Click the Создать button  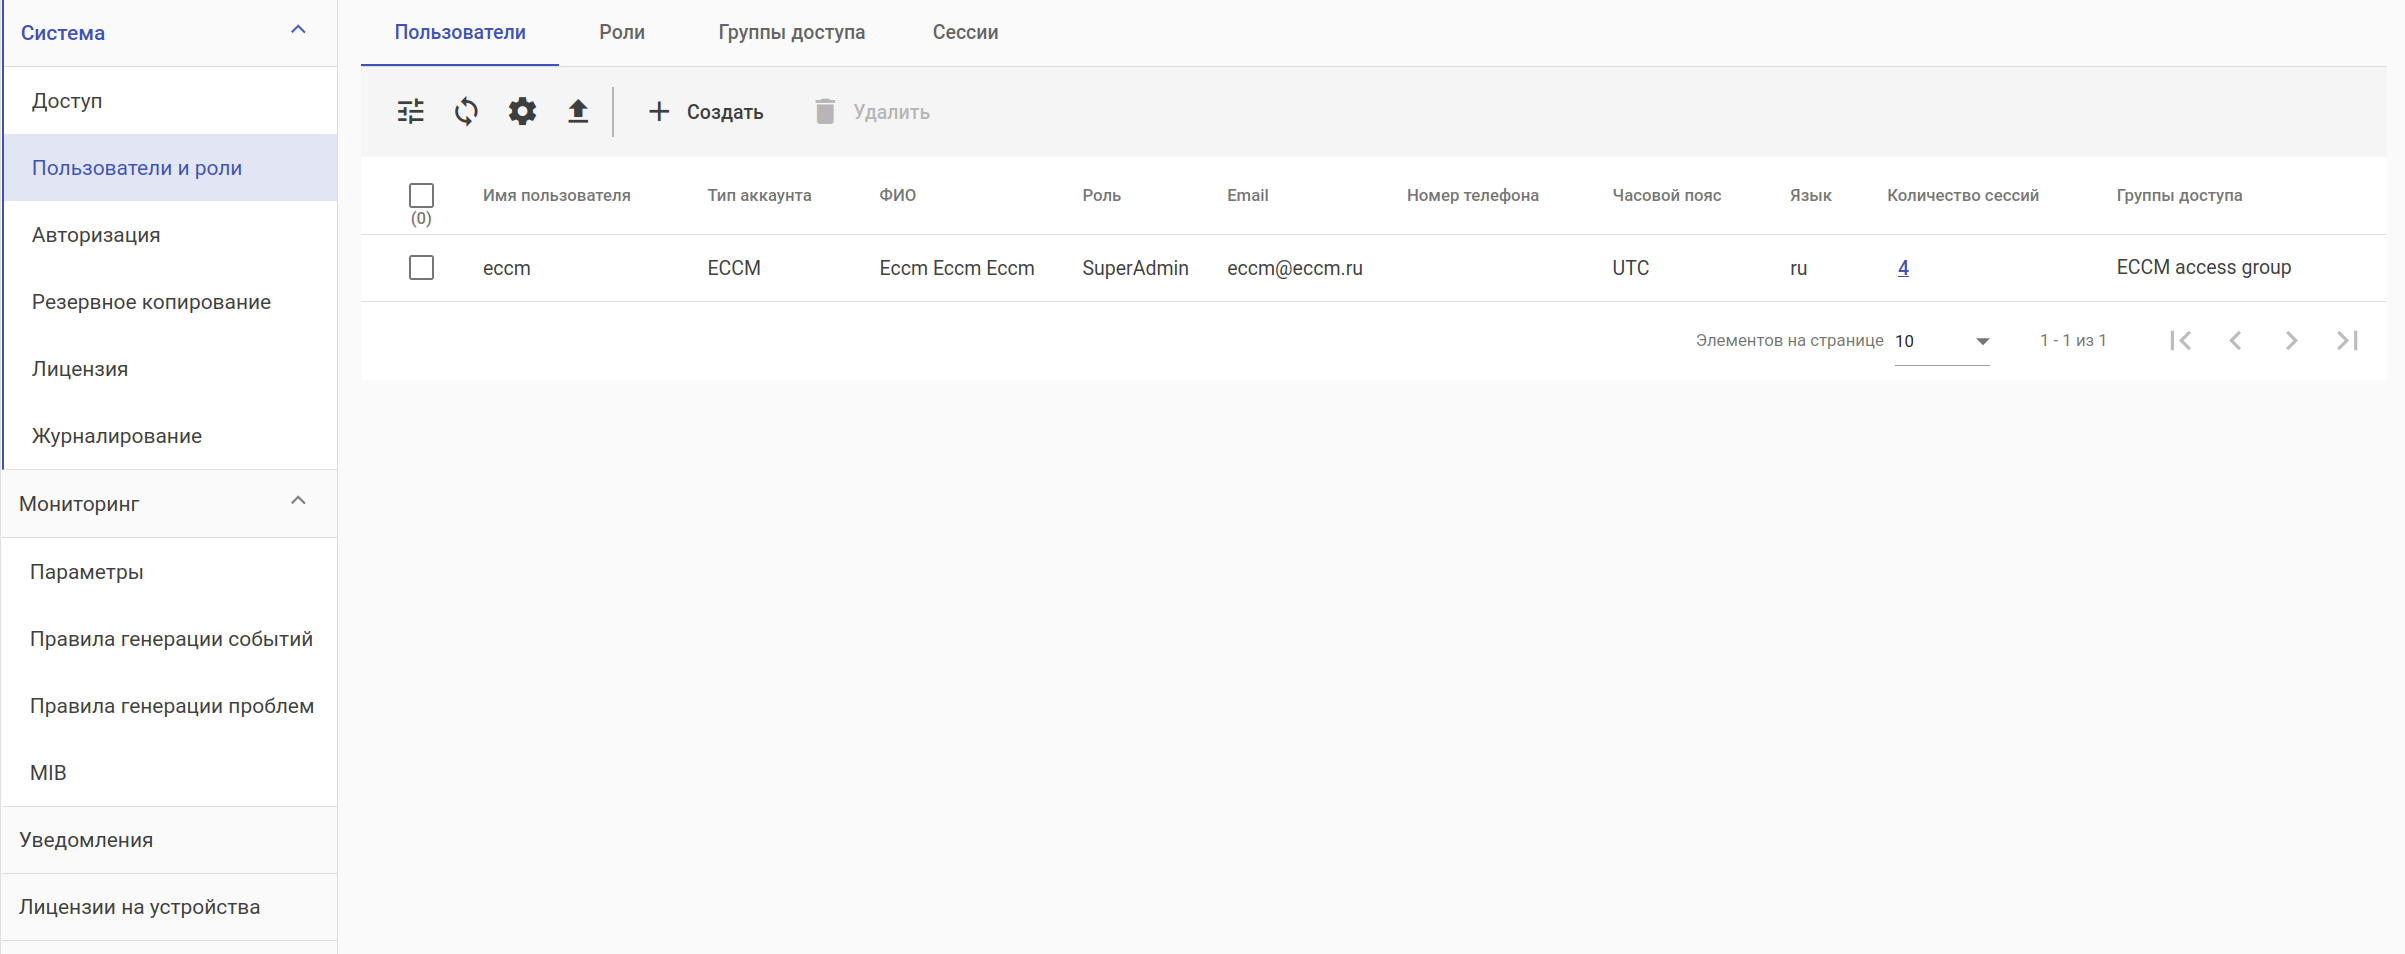706,112
